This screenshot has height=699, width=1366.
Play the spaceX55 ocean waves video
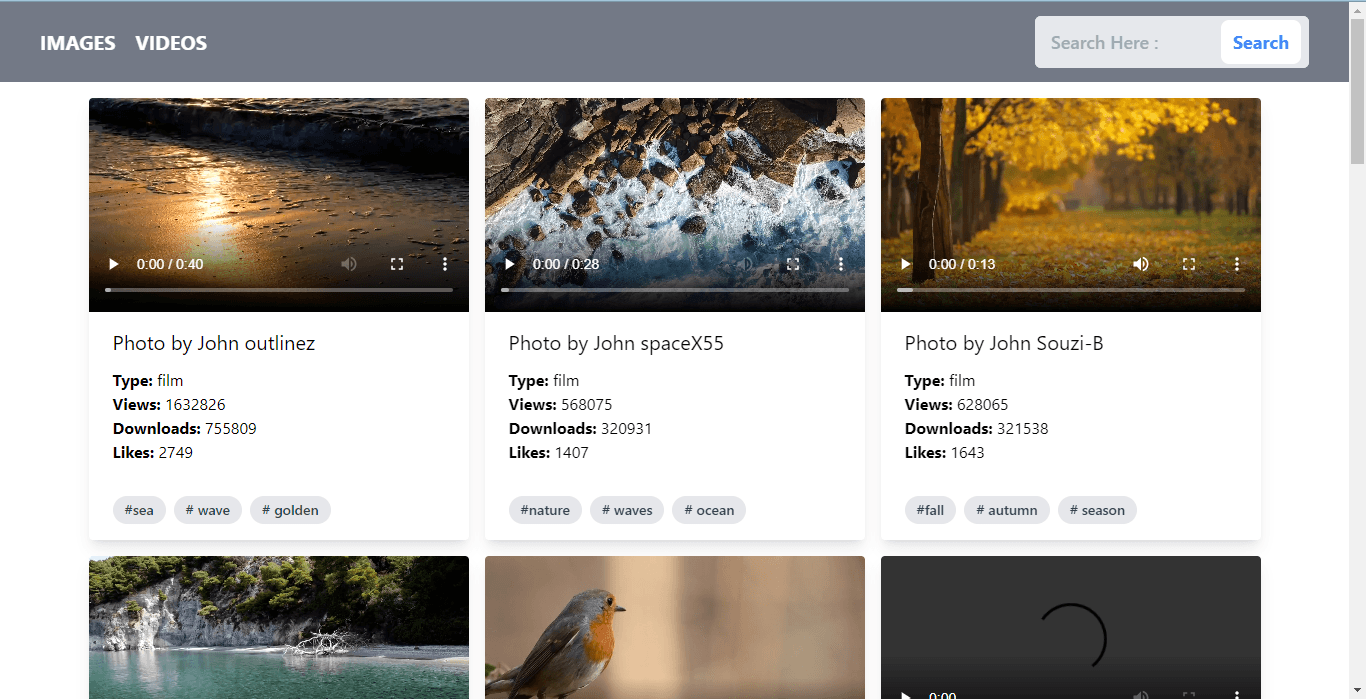tap(509, 264)
